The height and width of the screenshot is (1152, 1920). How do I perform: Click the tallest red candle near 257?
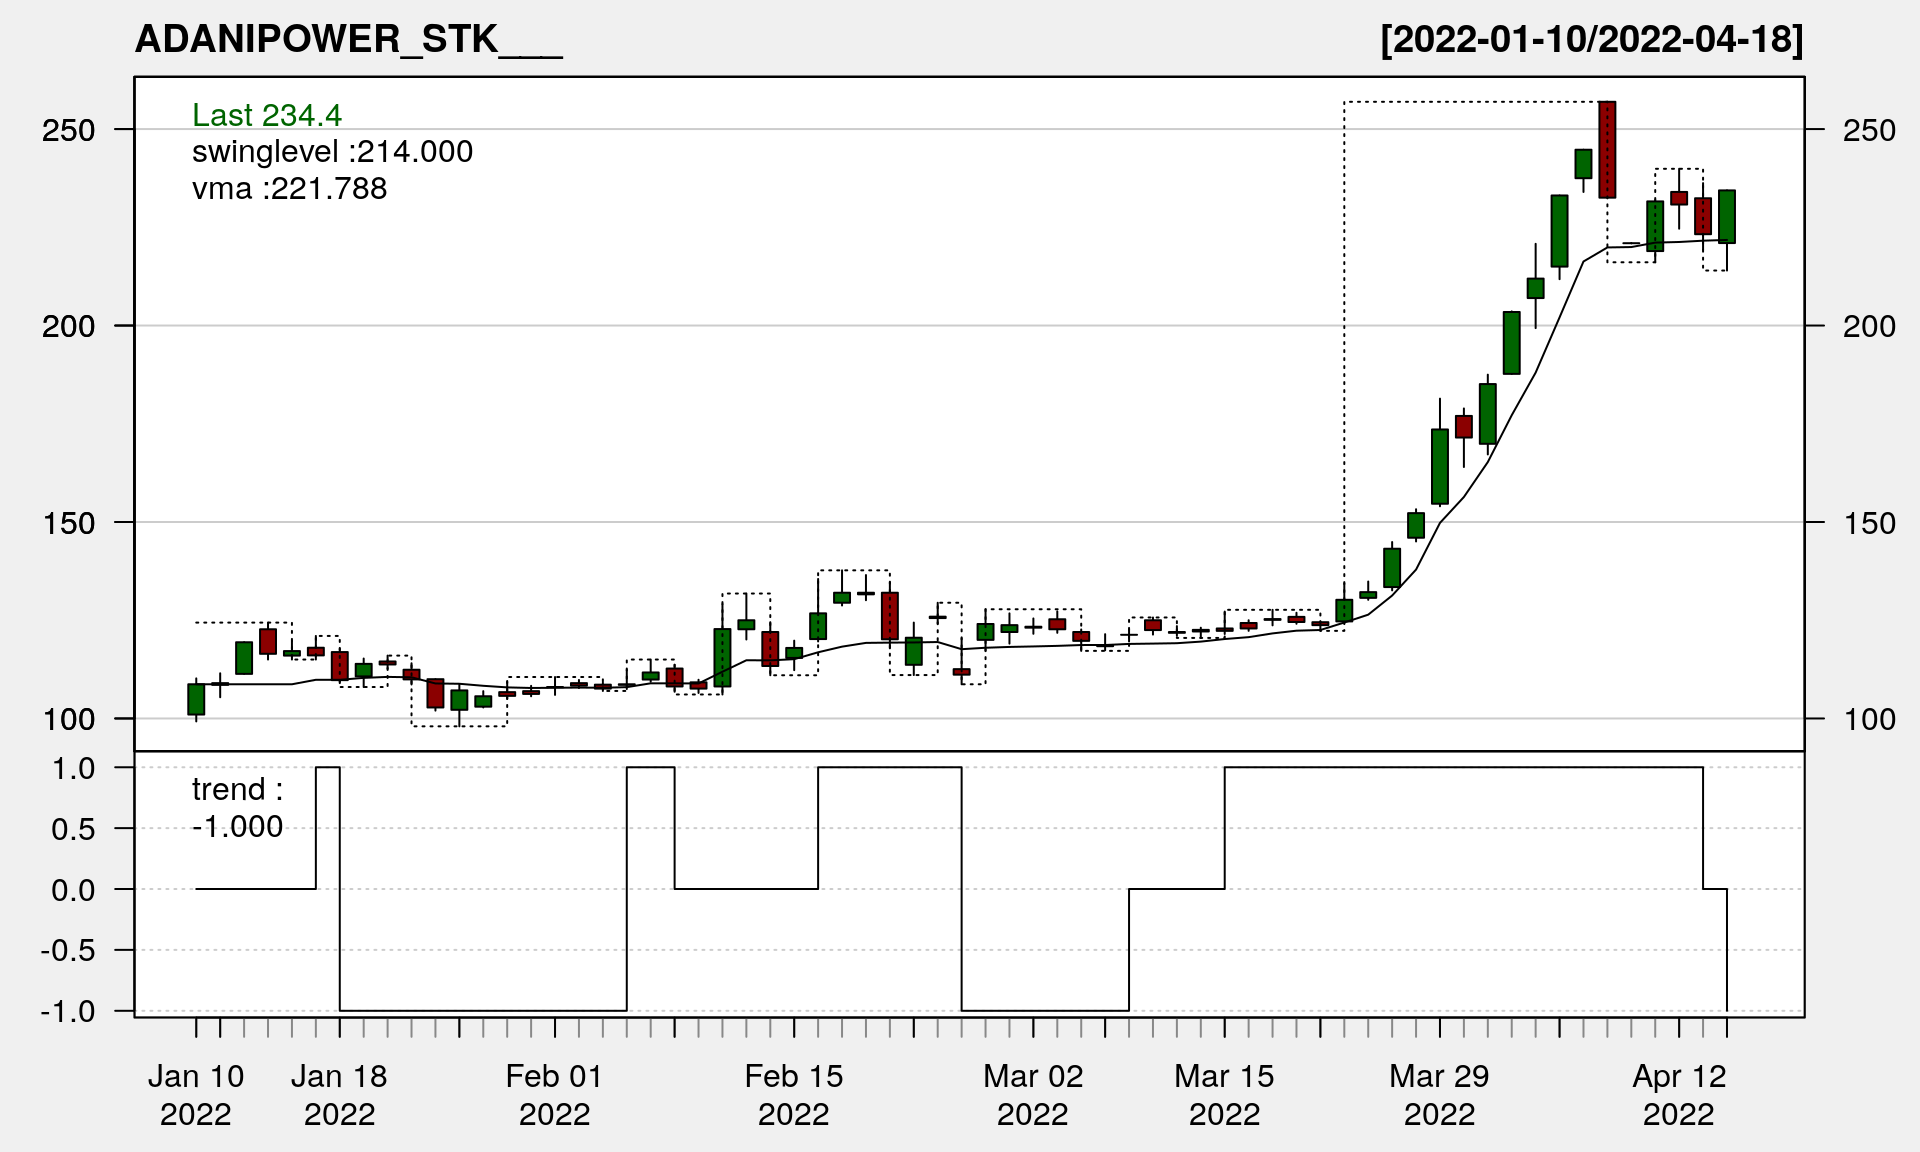pos(1607,150)
